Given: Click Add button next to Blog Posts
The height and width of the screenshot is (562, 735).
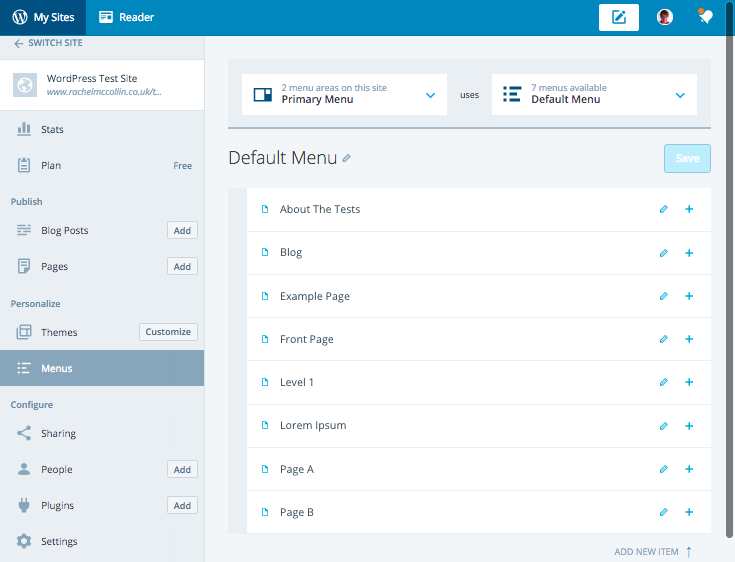Looking at the screenshot, I should tap(182, 230).
